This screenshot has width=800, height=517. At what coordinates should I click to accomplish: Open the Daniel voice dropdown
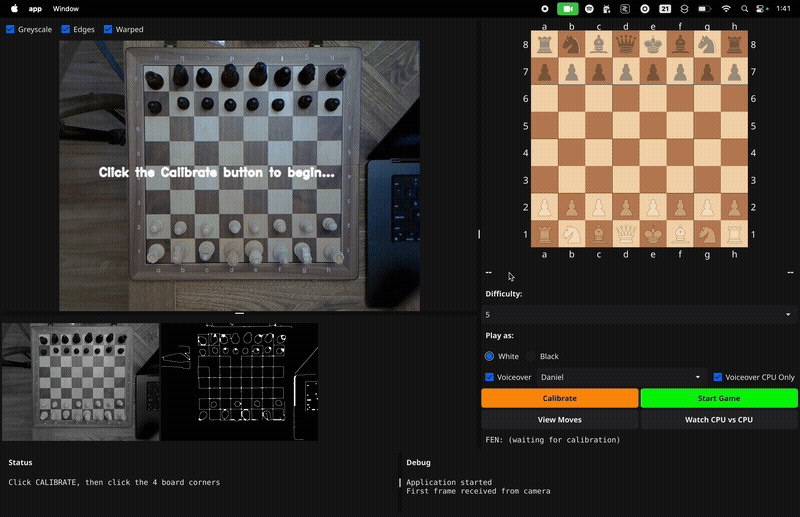(x=621, y=377)
